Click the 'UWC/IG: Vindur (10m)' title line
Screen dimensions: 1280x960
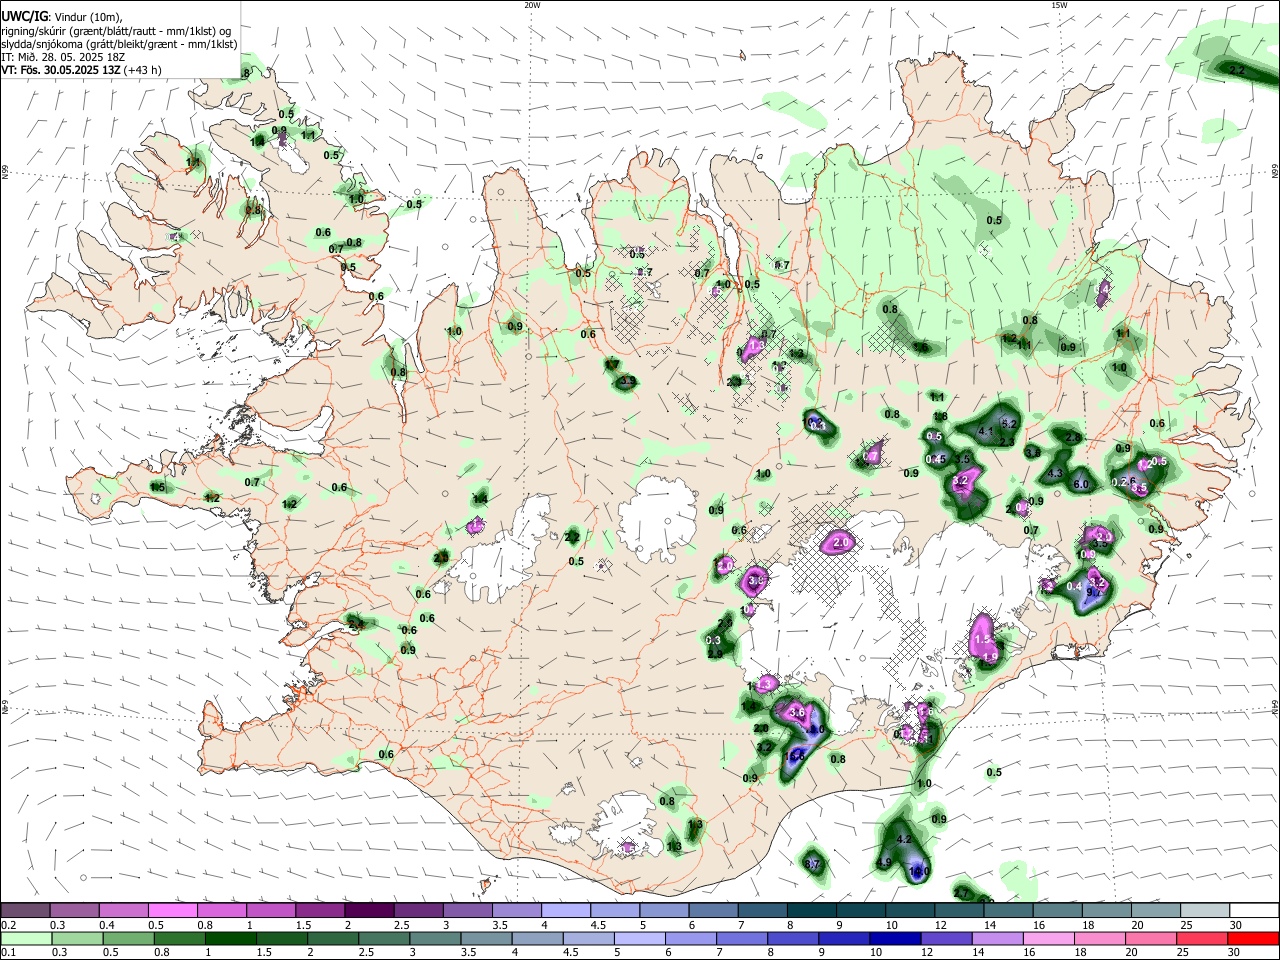pyautogui.click(x=62, y=16)
